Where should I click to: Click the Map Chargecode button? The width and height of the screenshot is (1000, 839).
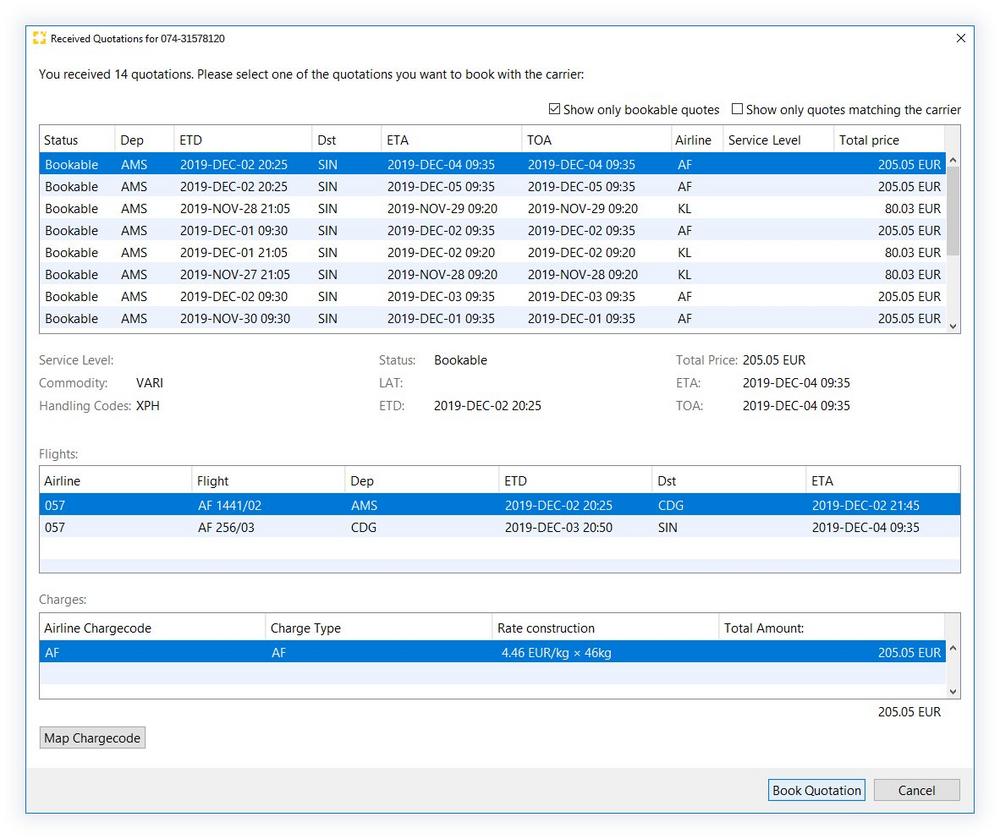pos(93,738)
